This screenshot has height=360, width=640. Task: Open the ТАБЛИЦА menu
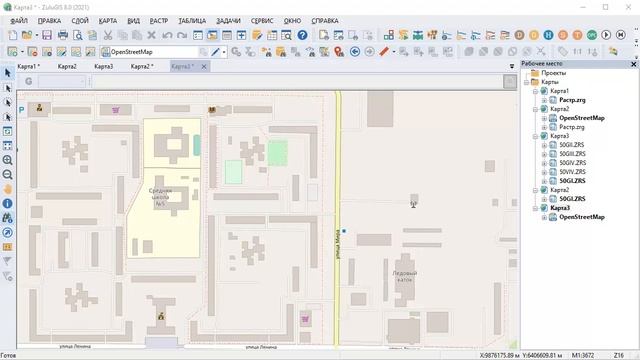point(192,20)
